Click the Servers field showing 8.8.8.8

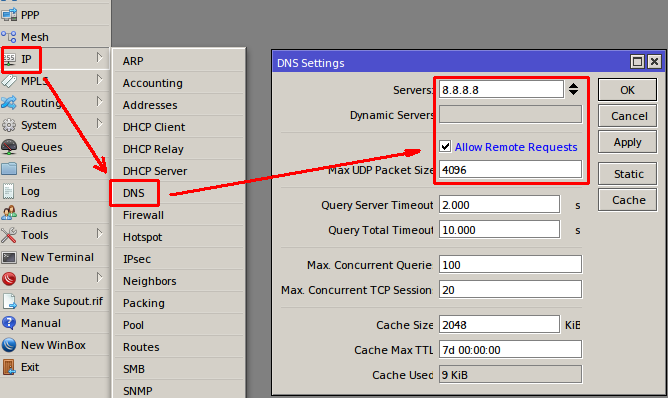click(x=501, y=90)
